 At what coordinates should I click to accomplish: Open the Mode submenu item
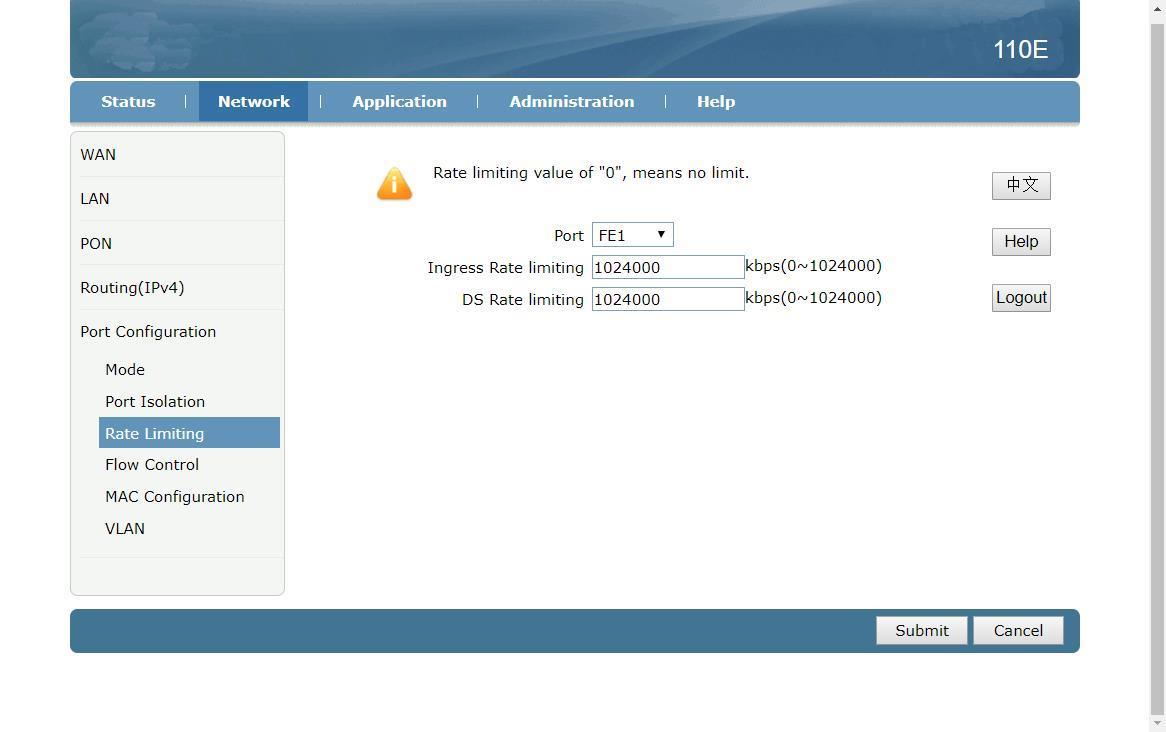(x=125, y=370)
